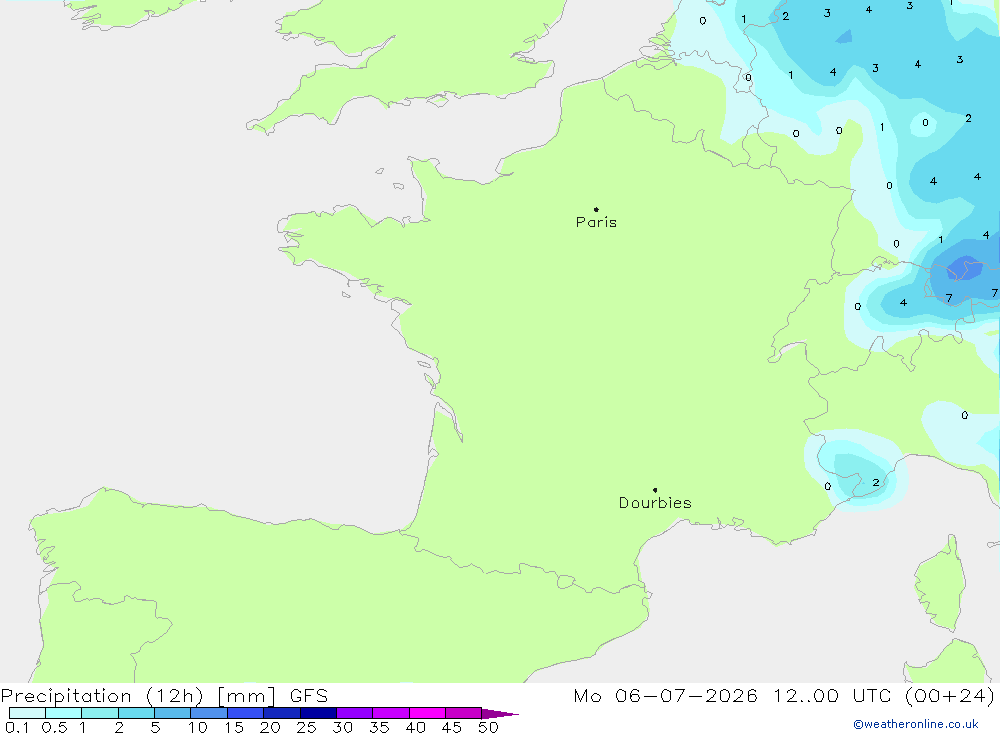
Task: Click the 2 mm value near the Riviera
Action: pos(876,482)
